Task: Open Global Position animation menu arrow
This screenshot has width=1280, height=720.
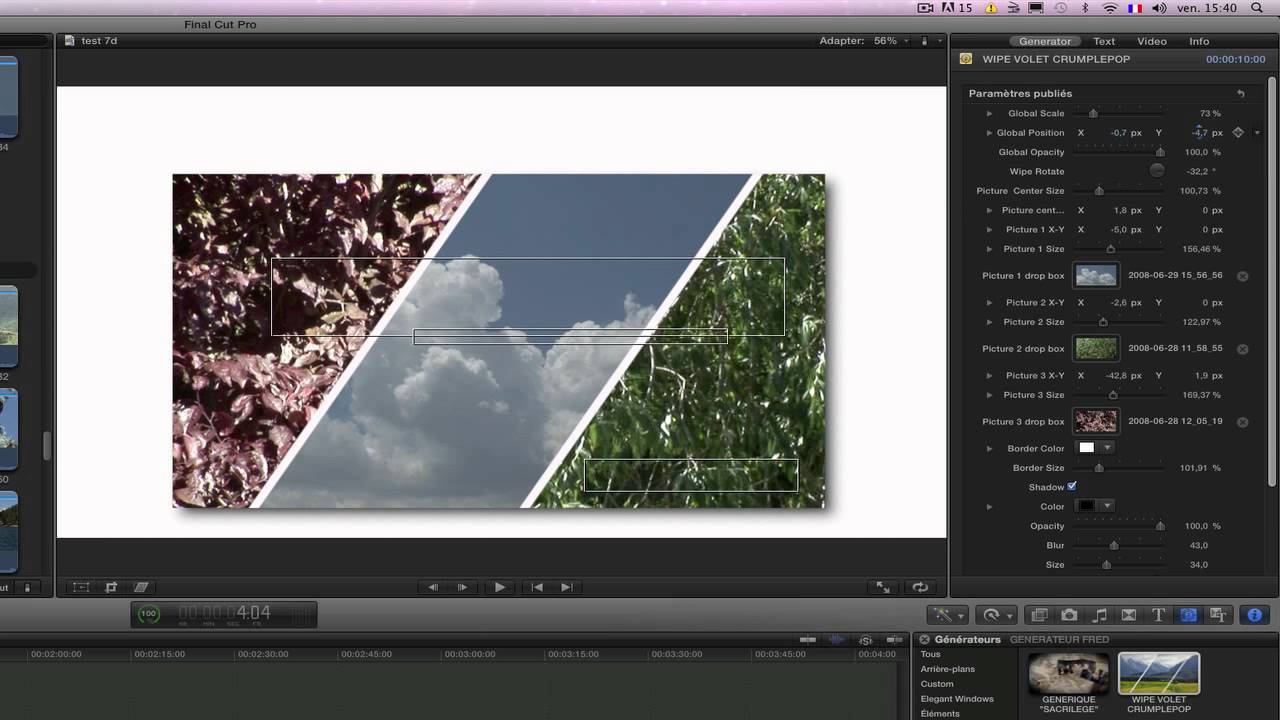Action: coord(1257,132)
